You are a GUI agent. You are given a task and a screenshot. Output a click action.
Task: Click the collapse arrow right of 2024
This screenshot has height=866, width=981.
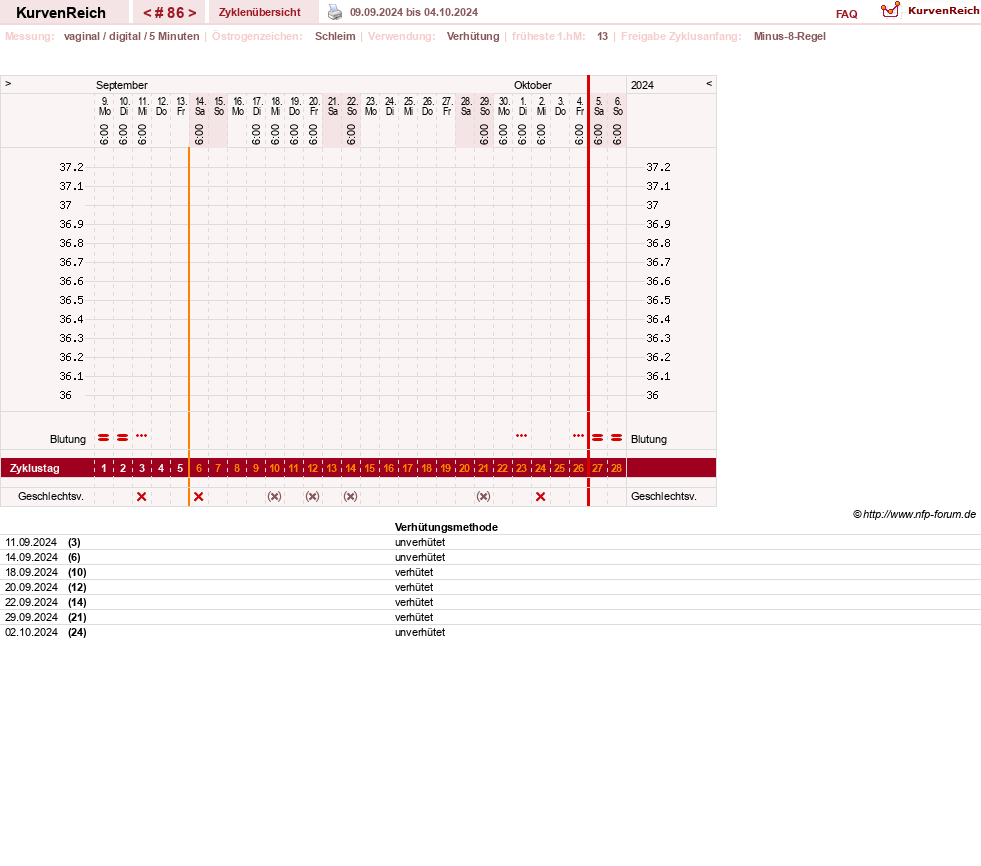coord(709,83)
